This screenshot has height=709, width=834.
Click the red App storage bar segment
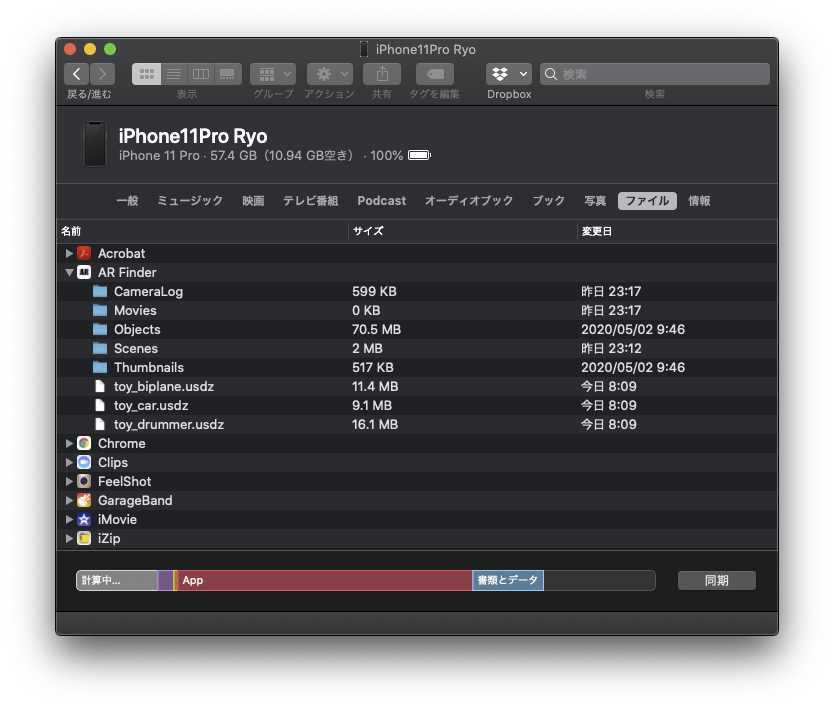(x=324, y=580)
